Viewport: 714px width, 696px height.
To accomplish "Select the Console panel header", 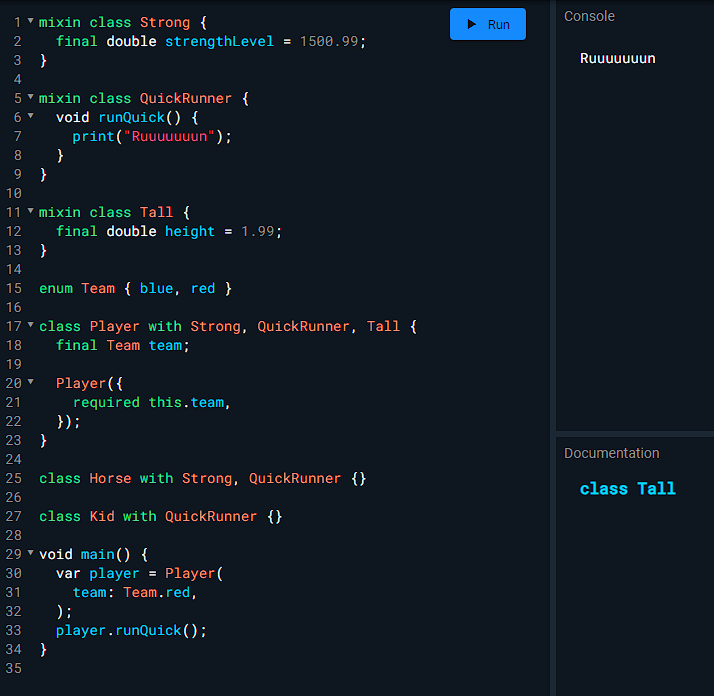I will click(589, 16).
